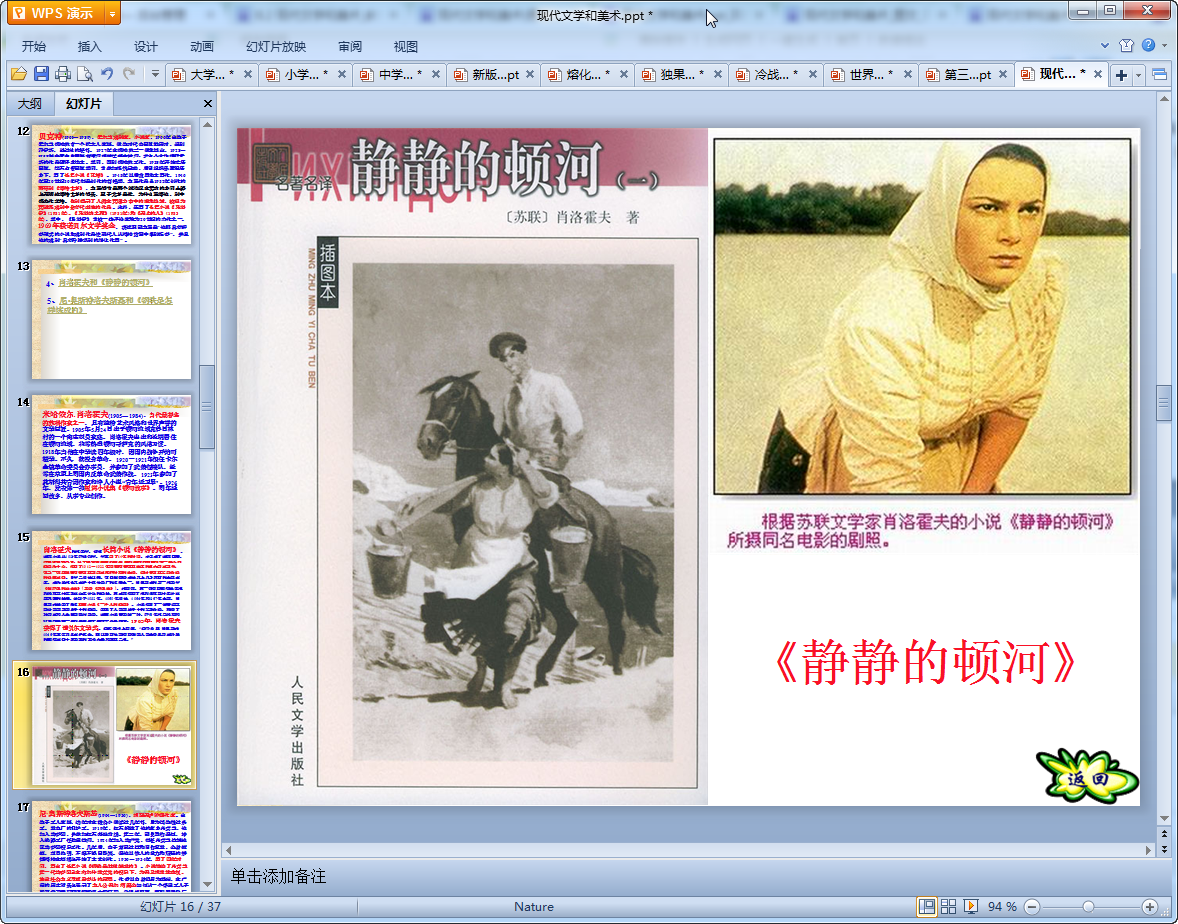
Task: Select slide 13 thumbnail
Action: coord(111,319)
